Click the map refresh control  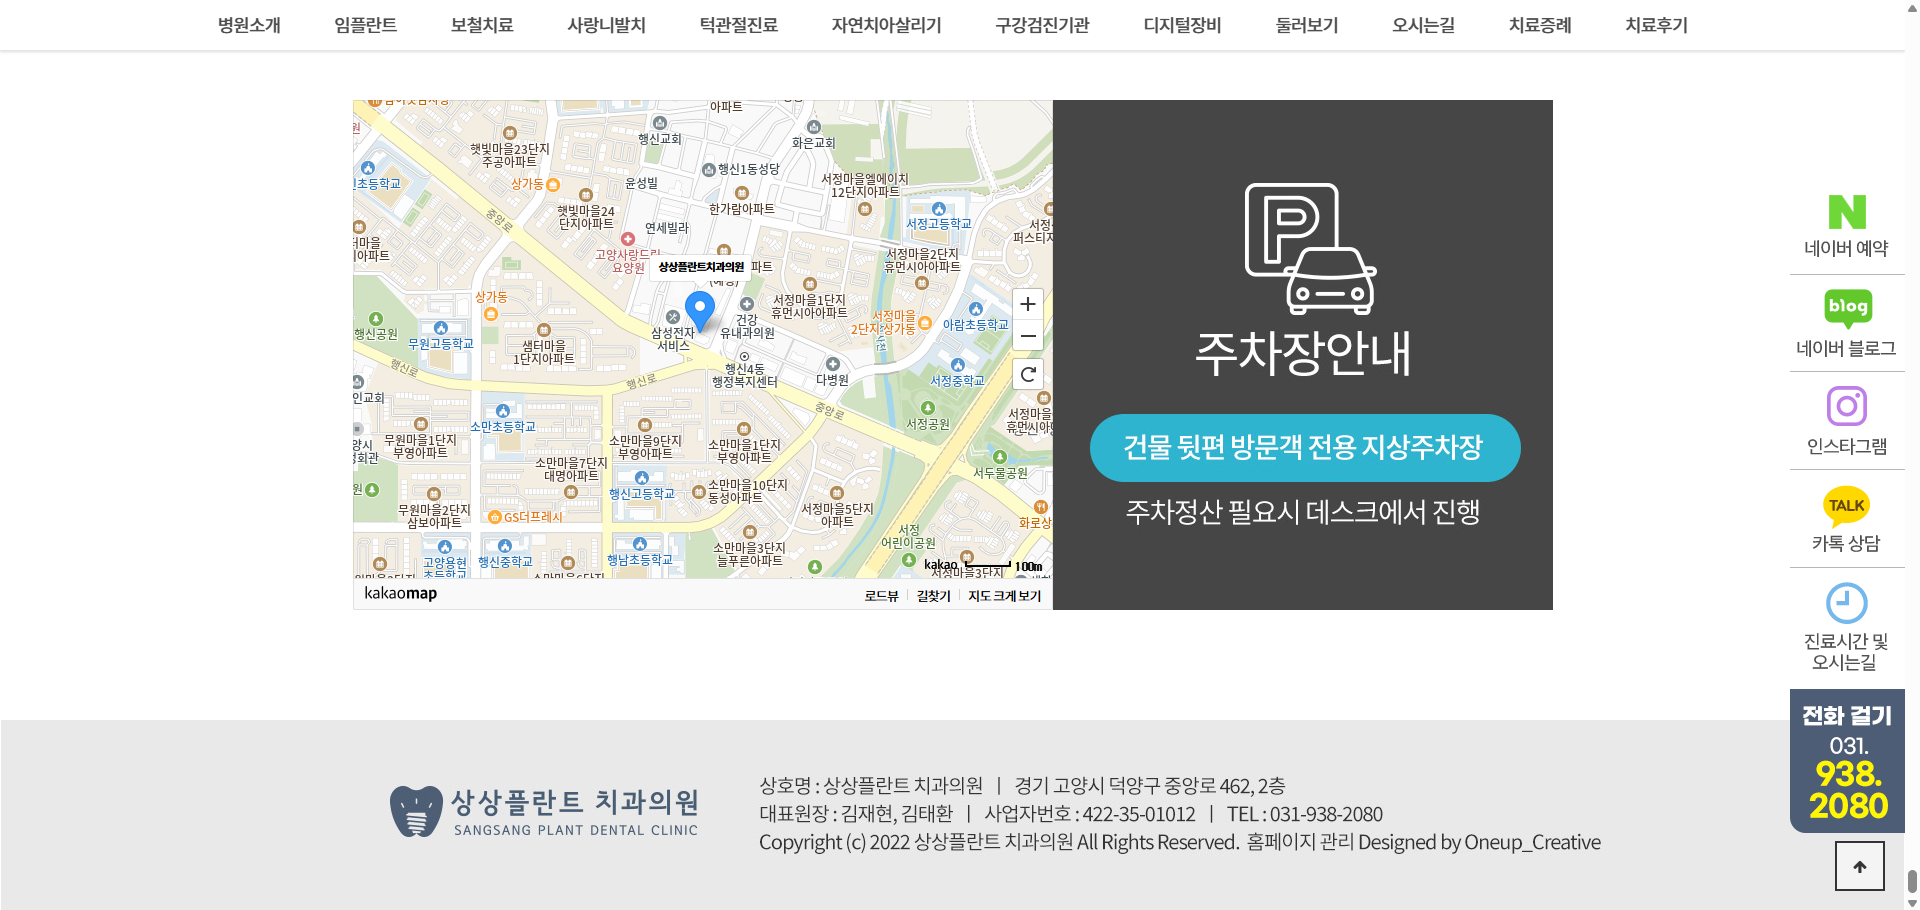pyautogui.click(x=1027, y=375)
